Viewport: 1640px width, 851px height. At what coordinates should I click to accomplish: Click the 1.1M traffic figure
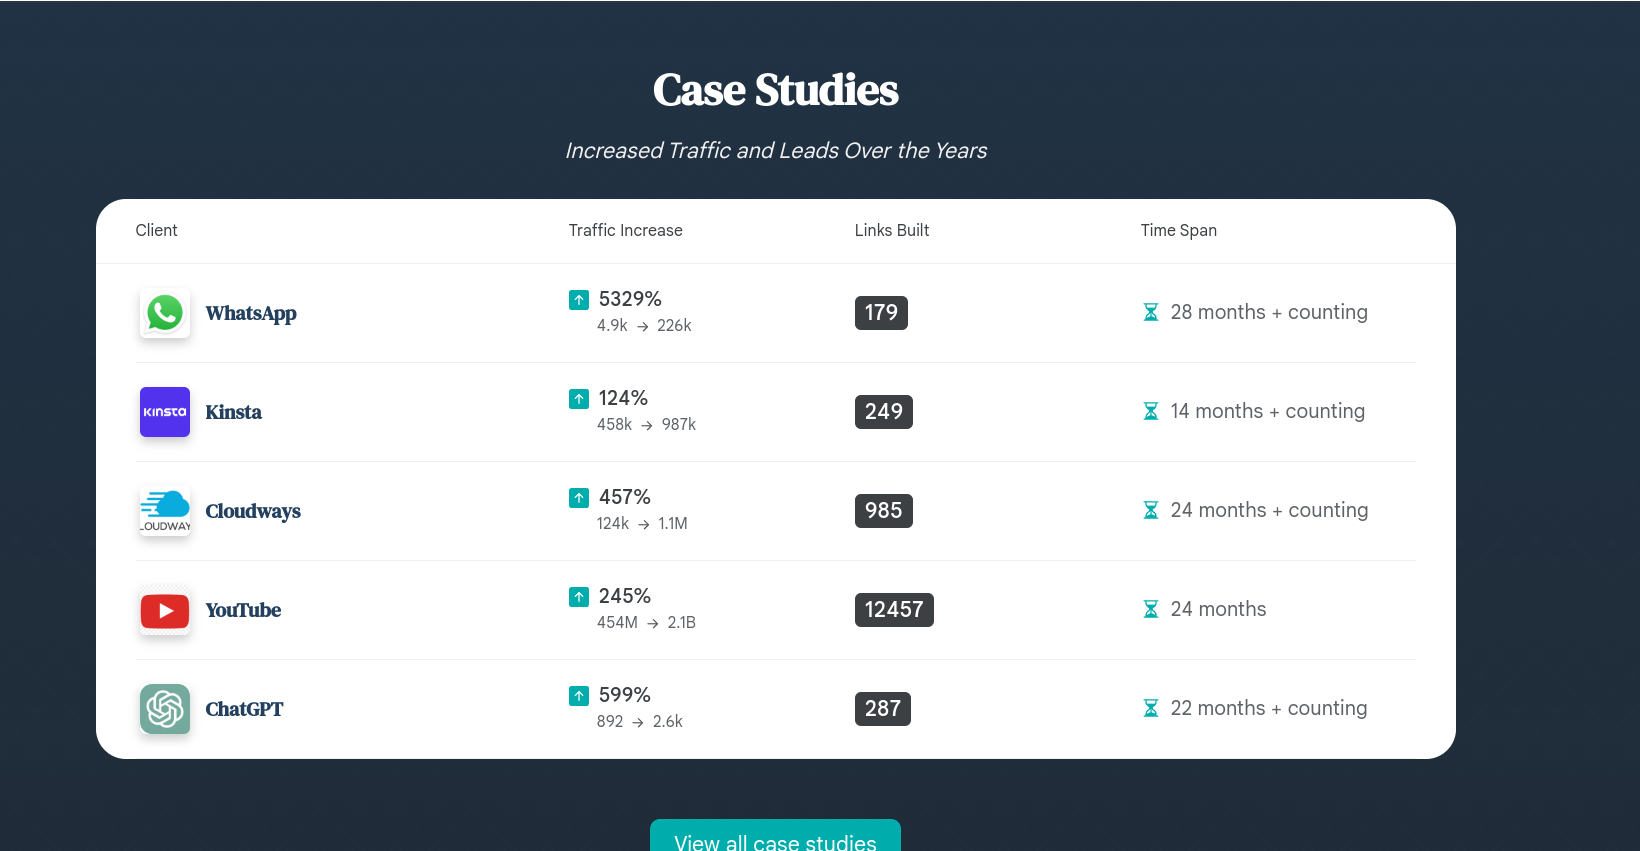(672, 524)
